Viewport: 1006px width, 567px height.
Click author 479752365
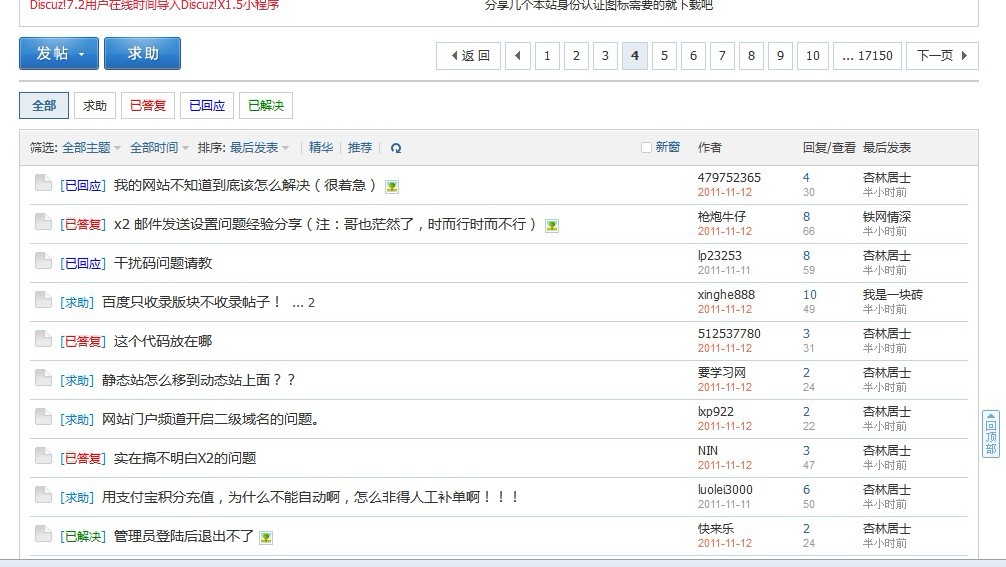[729, 178]
